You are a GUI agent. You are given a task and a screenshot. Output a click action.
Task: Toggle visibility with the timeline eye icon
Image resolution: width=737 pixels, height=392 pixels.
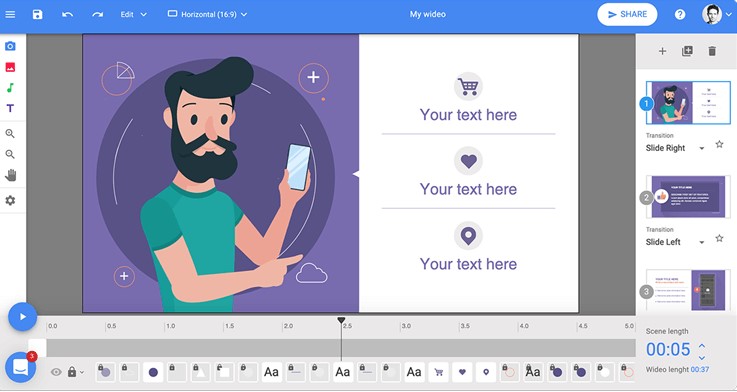tap(56, 372)
